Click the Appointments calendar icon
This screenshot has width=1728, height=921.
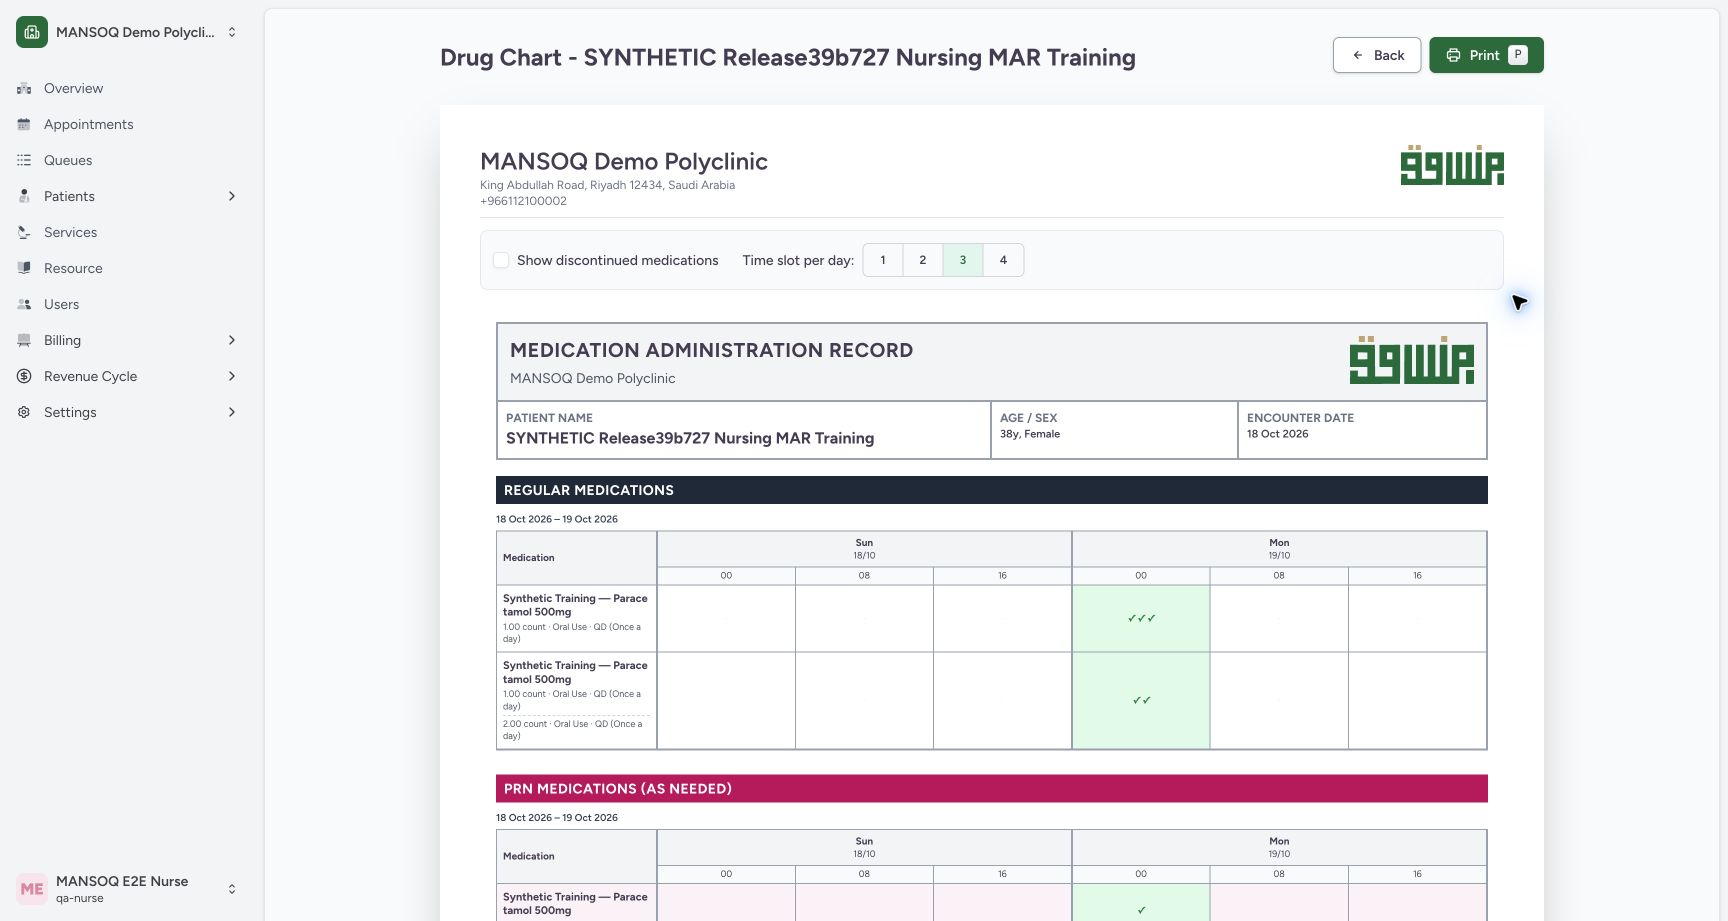point(24,124)
